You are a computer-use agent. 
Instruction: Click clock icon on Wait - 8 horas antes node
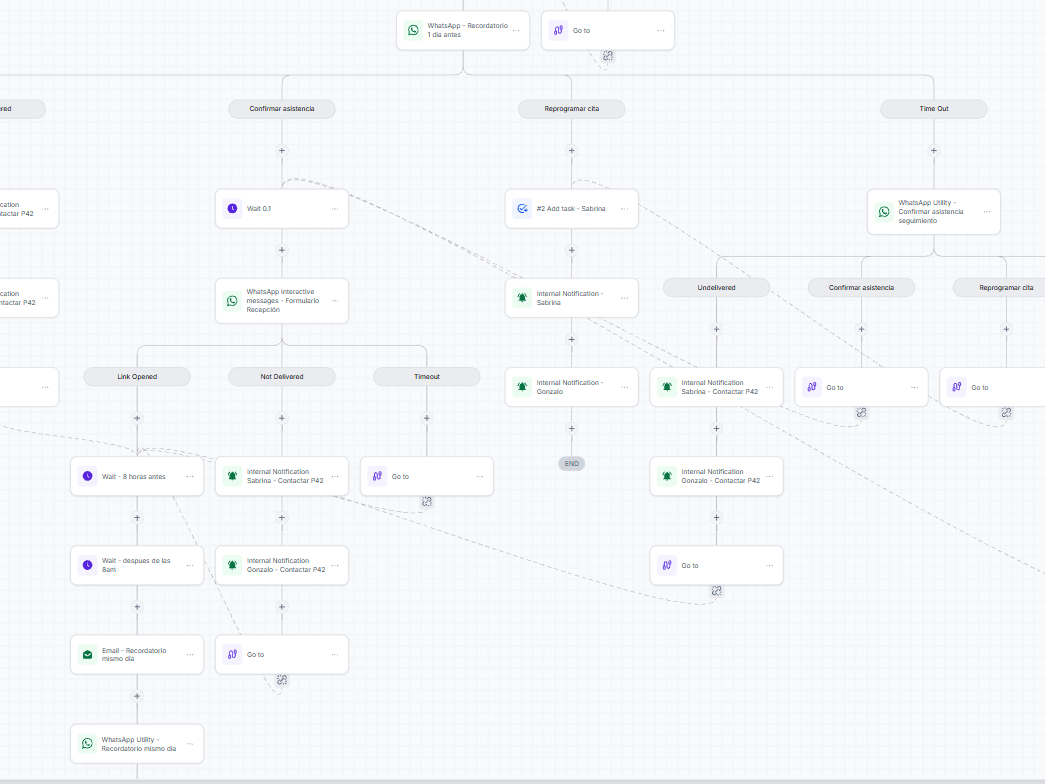coord(87,476)
